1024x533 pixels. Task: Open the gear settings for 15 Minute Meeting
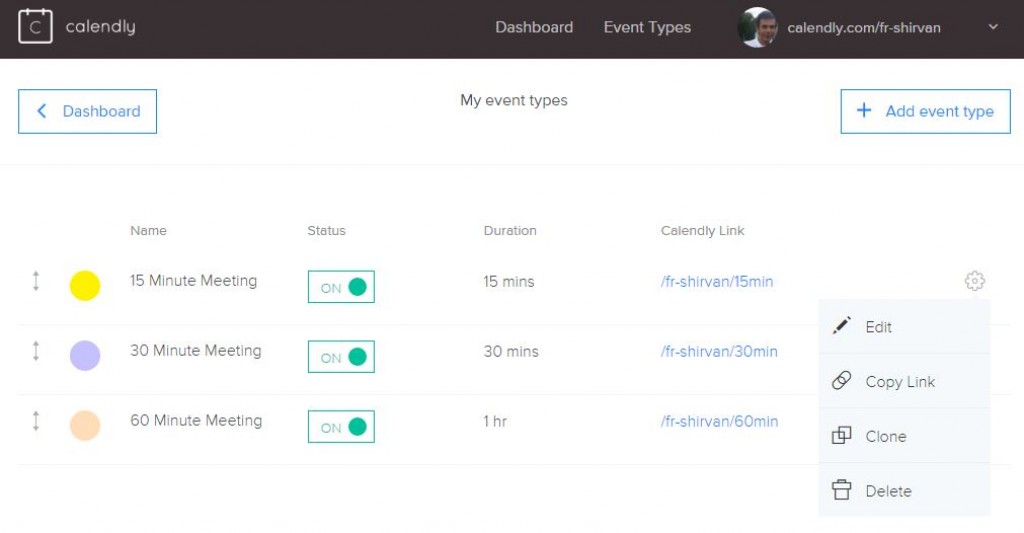coord(974,281)
